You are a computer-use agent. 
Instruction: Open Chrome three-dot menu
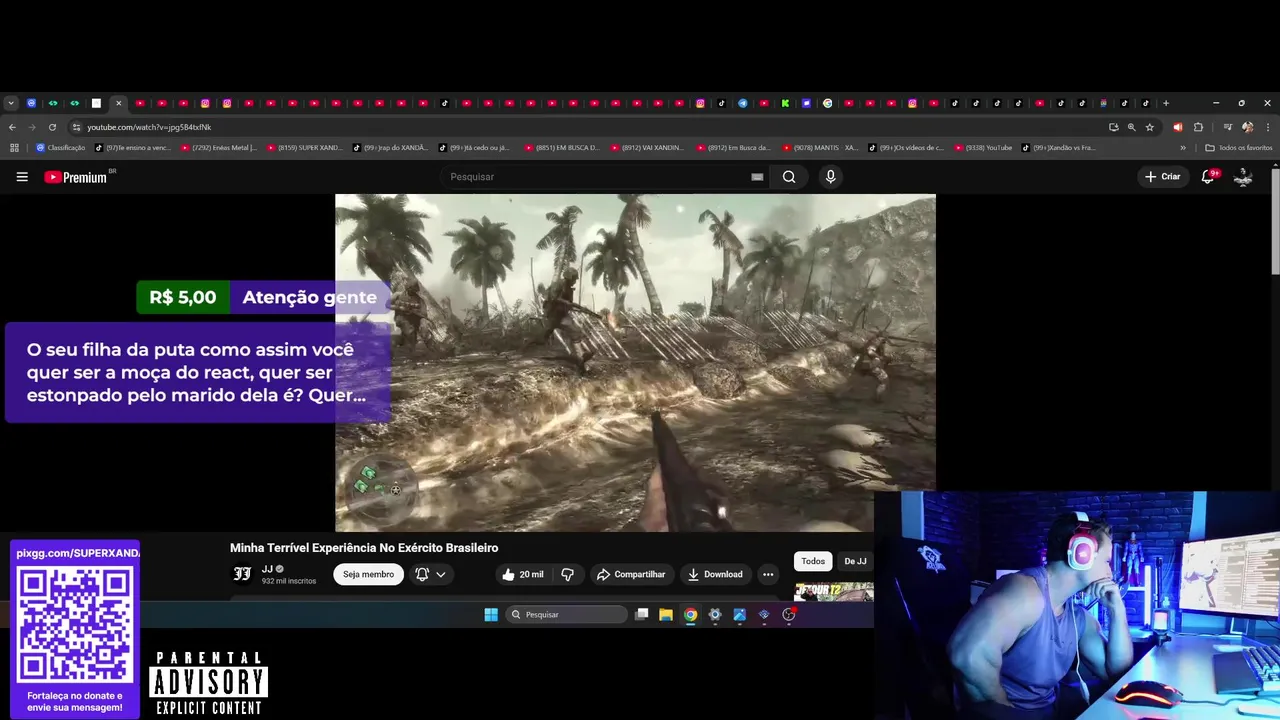[1267, 127]
